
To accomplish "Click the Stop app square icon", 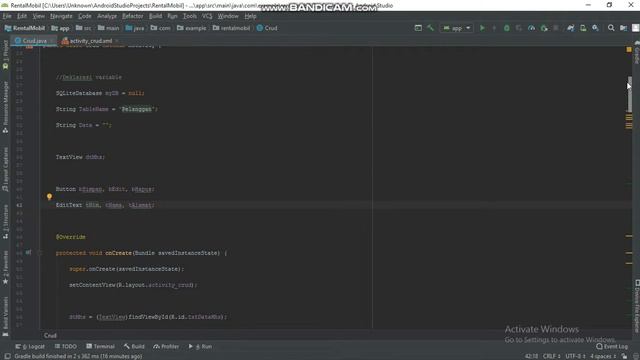I will (x=556, y=28).
